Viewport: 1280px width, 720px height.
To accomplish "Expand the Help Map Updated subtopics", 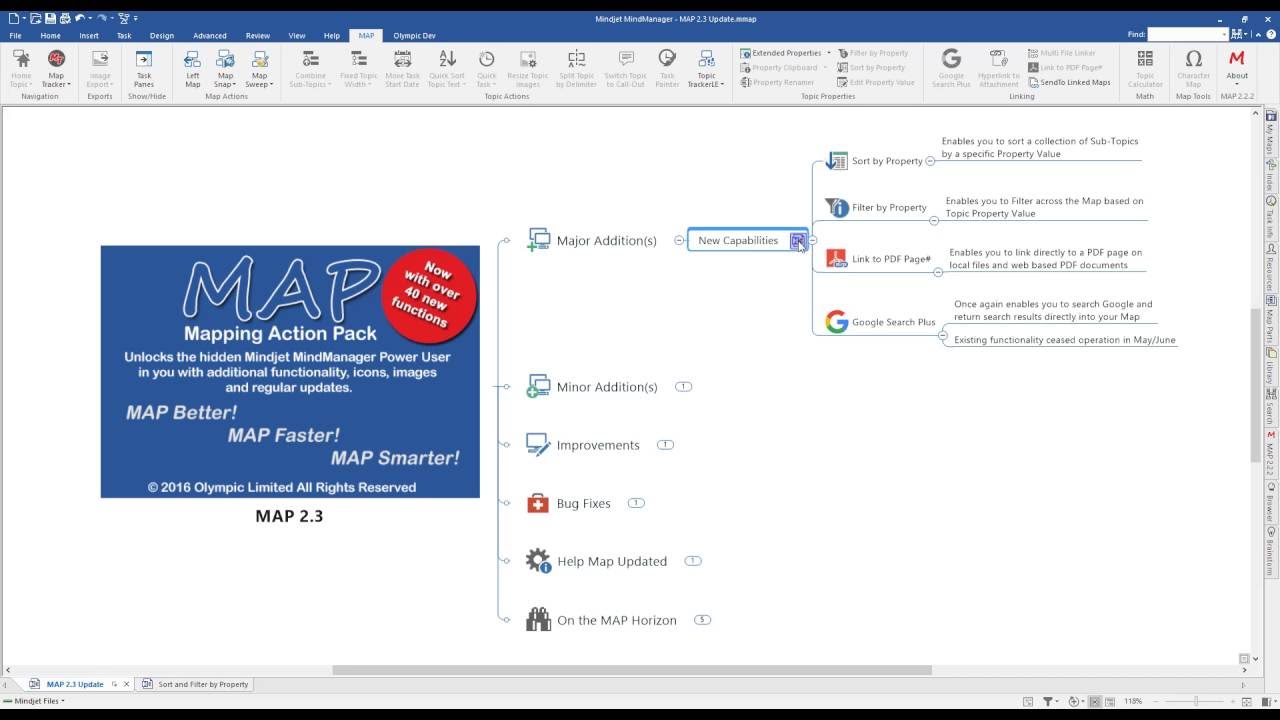I will (x=692, y=561).
